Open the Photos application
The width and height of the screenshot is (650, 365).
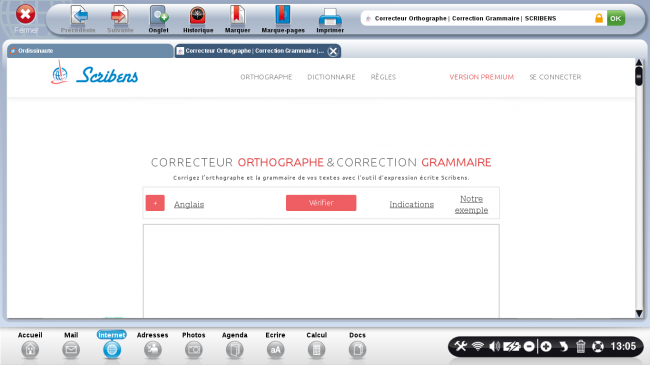click(194, 345)
